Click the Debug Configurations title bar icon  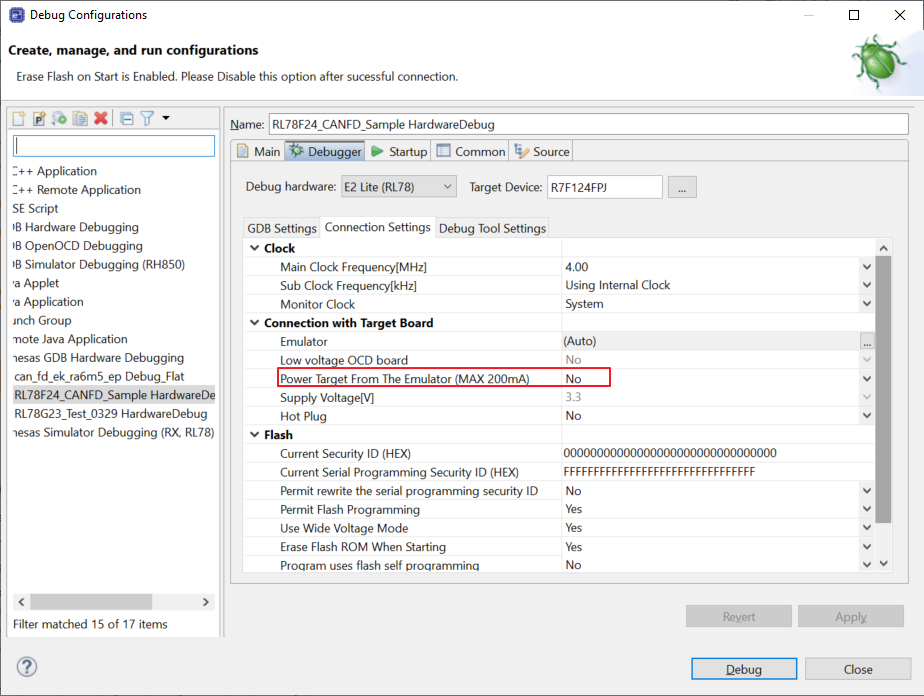tap(17, 15)
